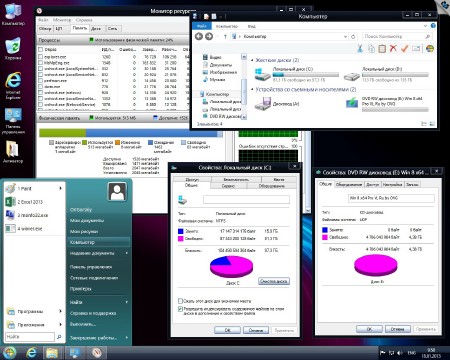
Task: Click the colorful globe icon in Explorer toolbar
Action: tap(430, 48)
